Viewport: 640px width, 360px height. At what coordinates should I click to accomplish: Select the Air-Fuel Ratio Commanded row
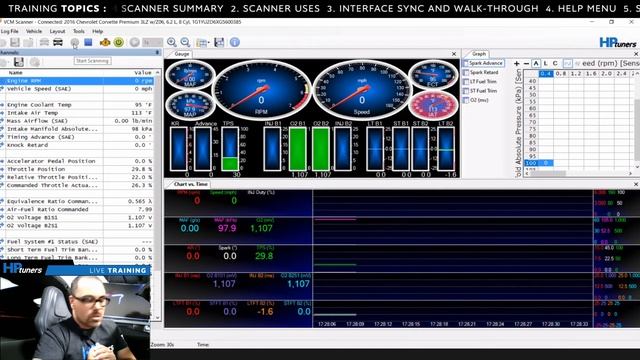click(x=77, y=209)
